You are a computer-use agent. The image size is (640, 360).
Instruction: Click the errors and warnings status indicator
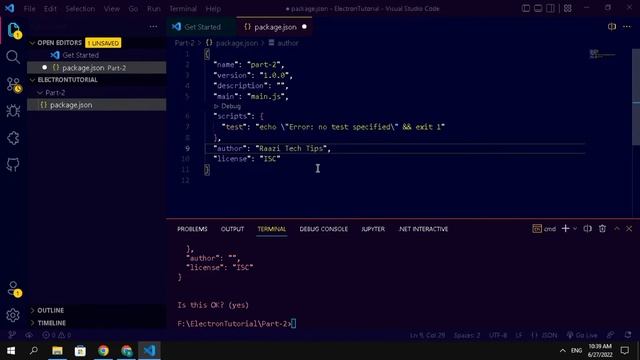(57, 335)
